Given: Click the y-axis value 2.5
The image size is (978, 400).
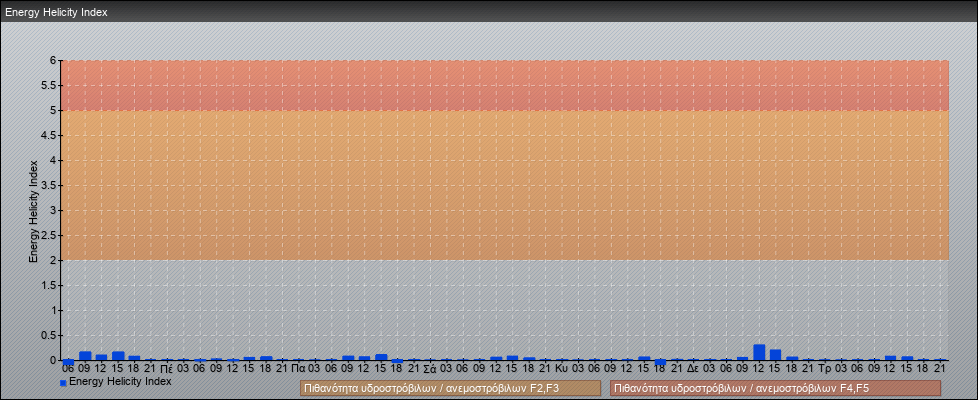Looking at the screenshot, I should (x=49, y=235).
